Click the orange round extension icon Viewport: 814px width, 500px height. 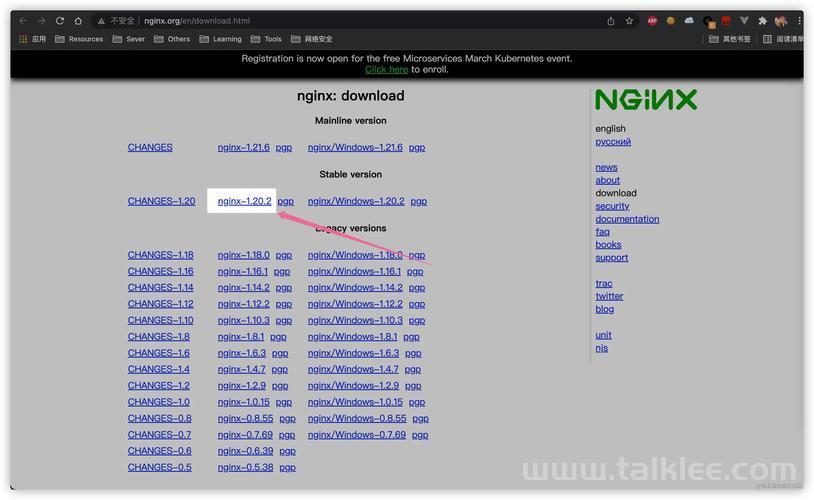[671, 21]
